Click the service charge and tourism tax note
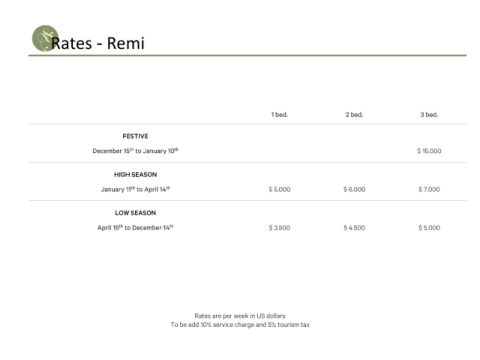 (240, 325)
